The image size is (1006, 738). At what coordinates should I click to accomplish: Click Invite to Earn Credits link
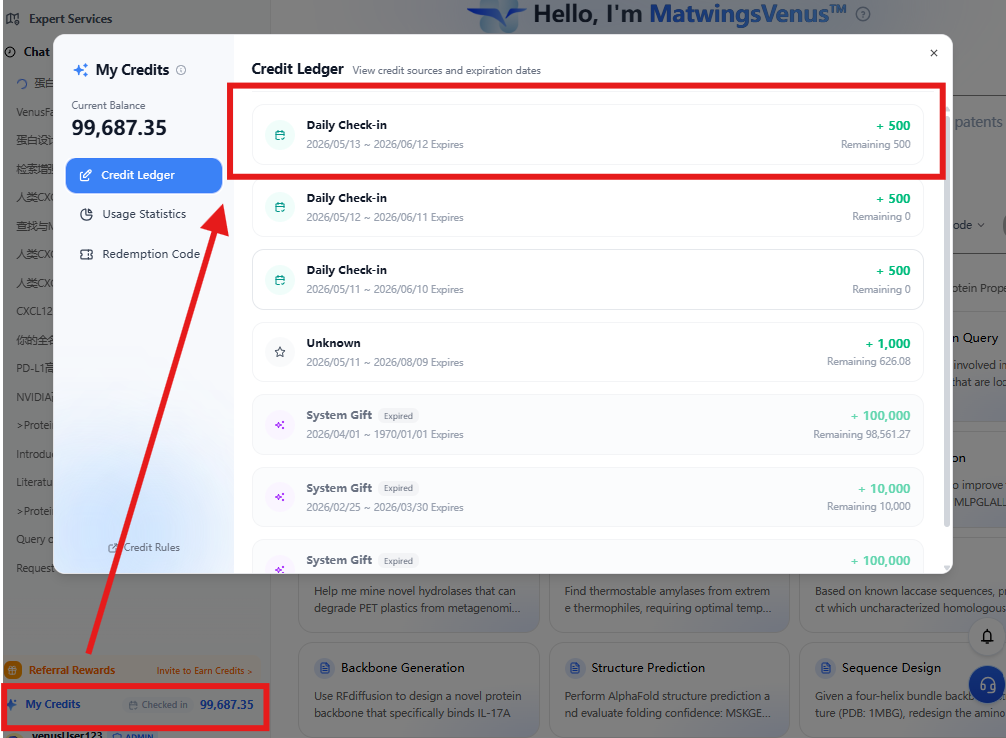pyautogui.click(x=204, y=671)
